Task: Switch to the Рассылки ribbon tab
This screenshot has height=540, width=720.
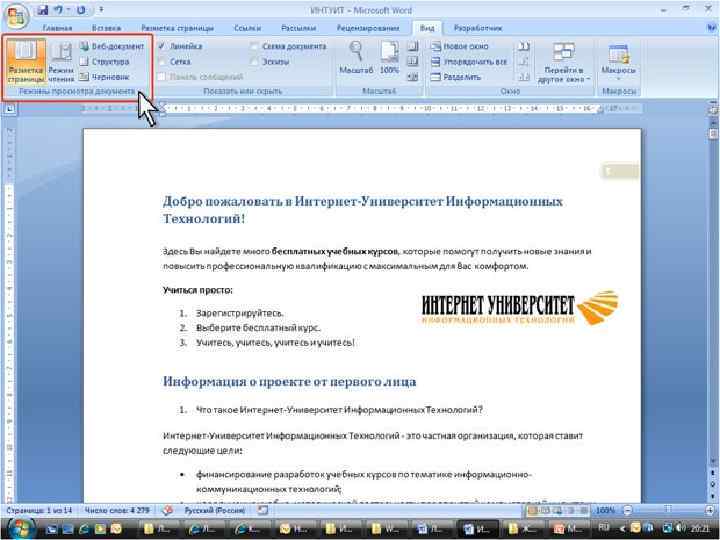Action: (298, 28)
